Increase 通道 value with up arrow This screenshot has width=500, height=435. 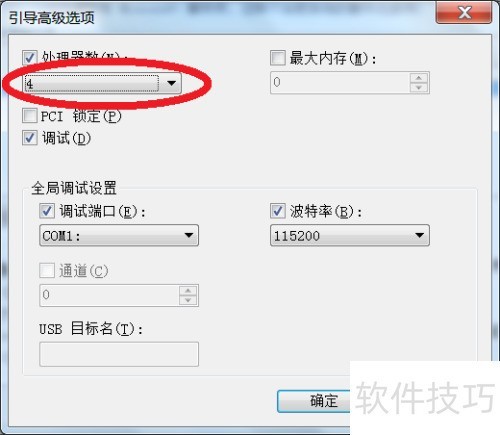188,291
